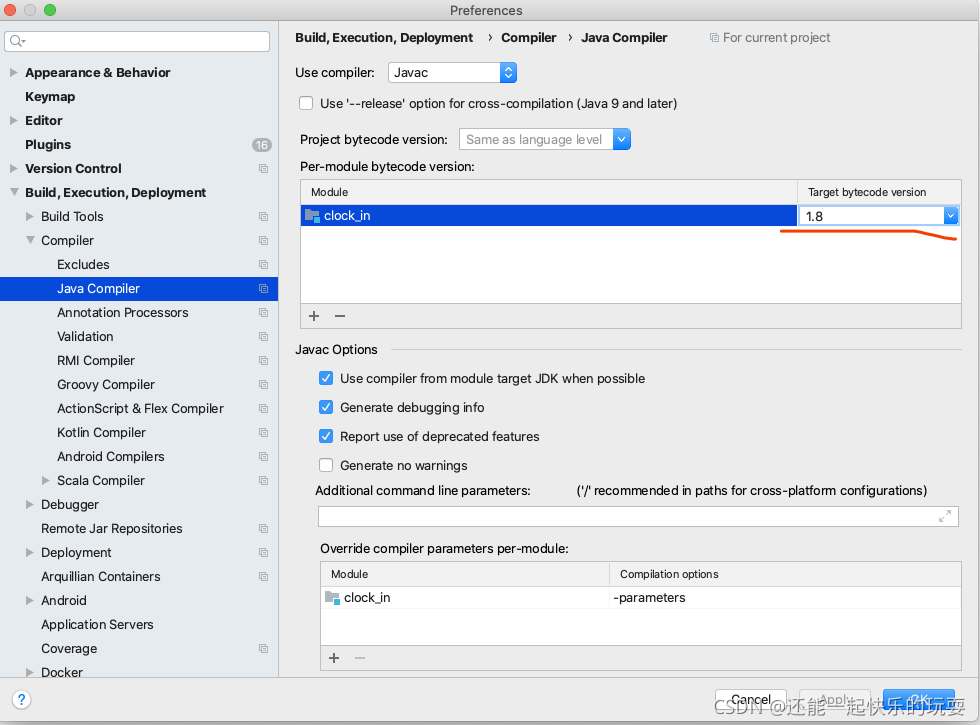
Task: Enable the '--release' option for cross-compilation checkbox
Action: click(x=306, y=103)
